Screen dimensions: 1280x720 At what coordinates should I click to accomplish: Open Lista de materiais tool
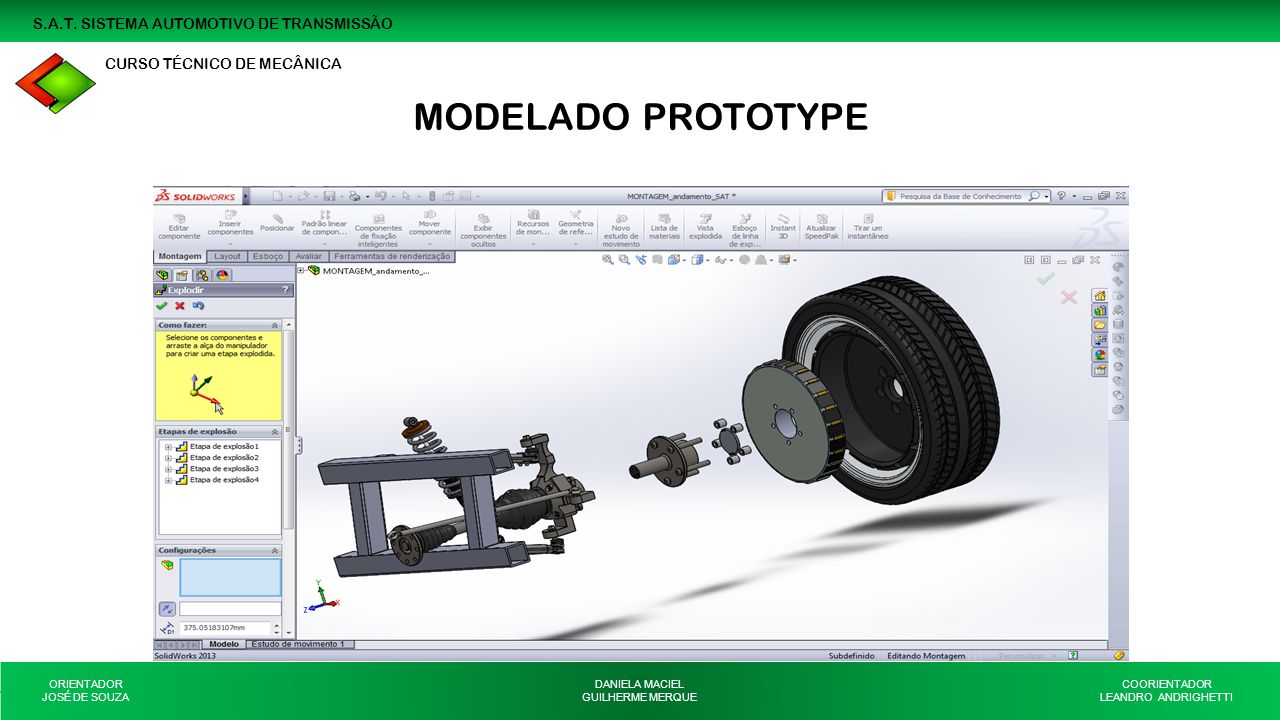tap(664, 227)
